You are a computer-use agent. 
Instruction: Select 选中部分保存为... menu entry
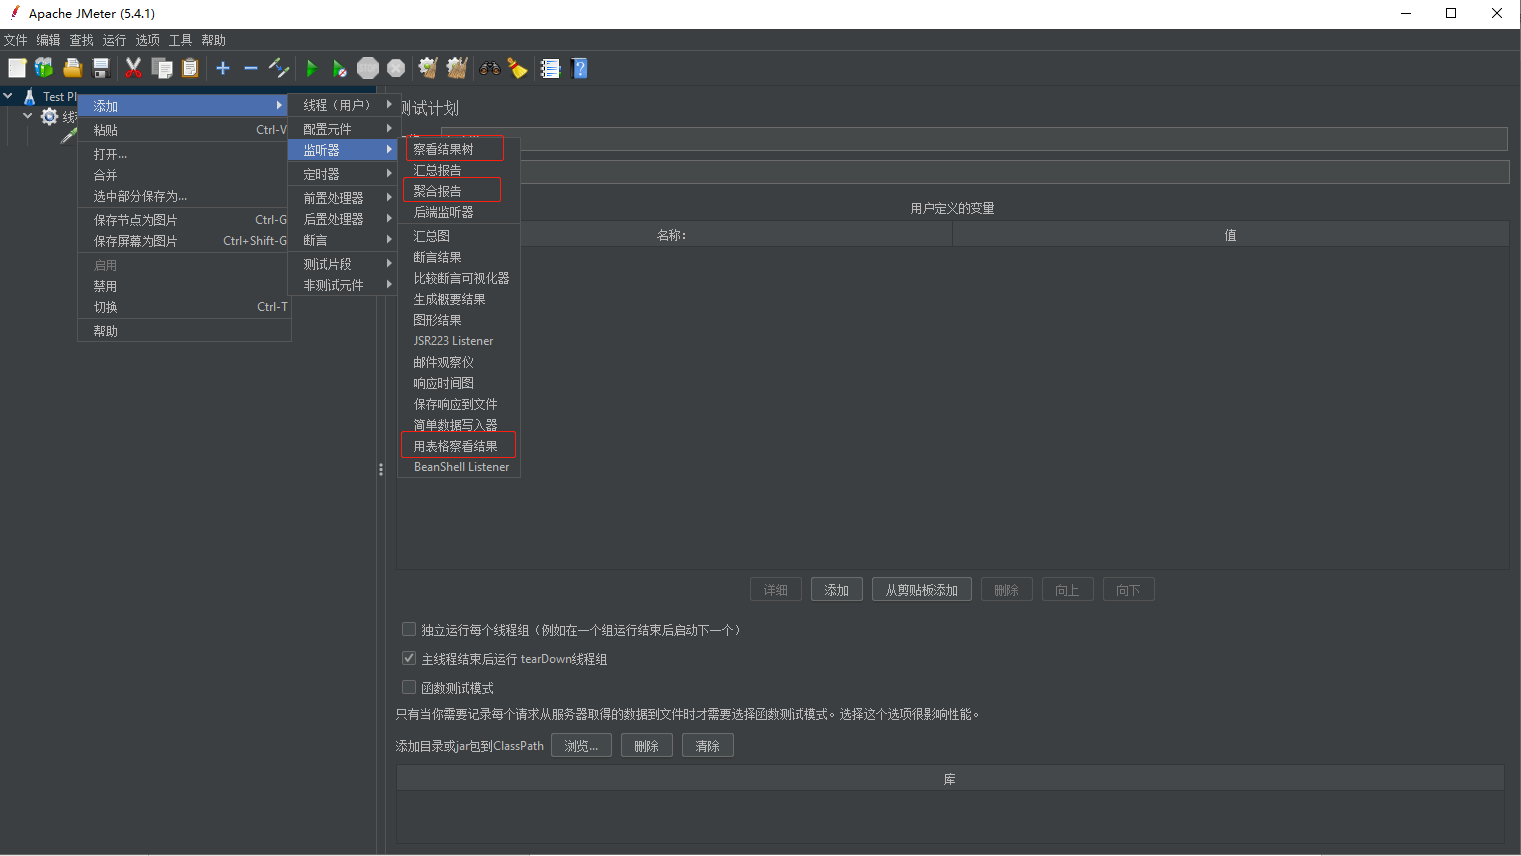pos(184,196)
